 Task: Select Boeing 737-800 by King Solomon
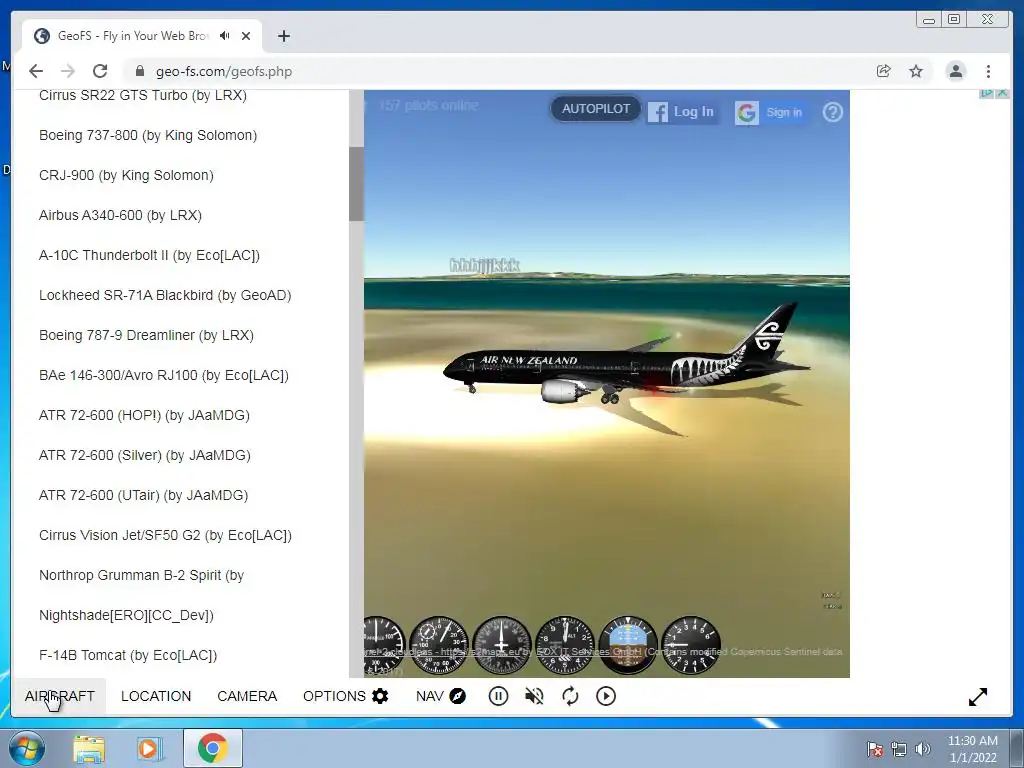[x=148, y=135]
